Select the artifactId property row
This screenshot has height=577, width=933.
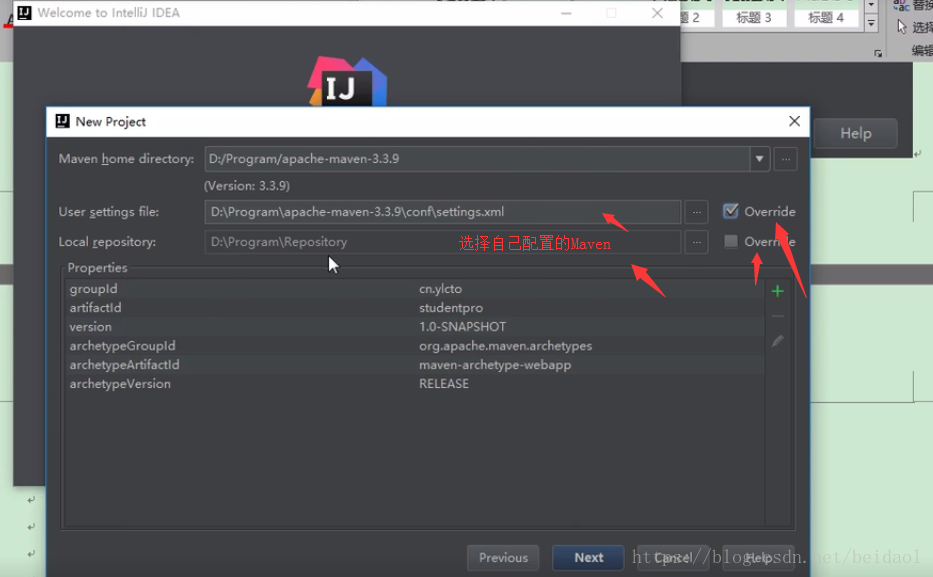click(415, 308)
